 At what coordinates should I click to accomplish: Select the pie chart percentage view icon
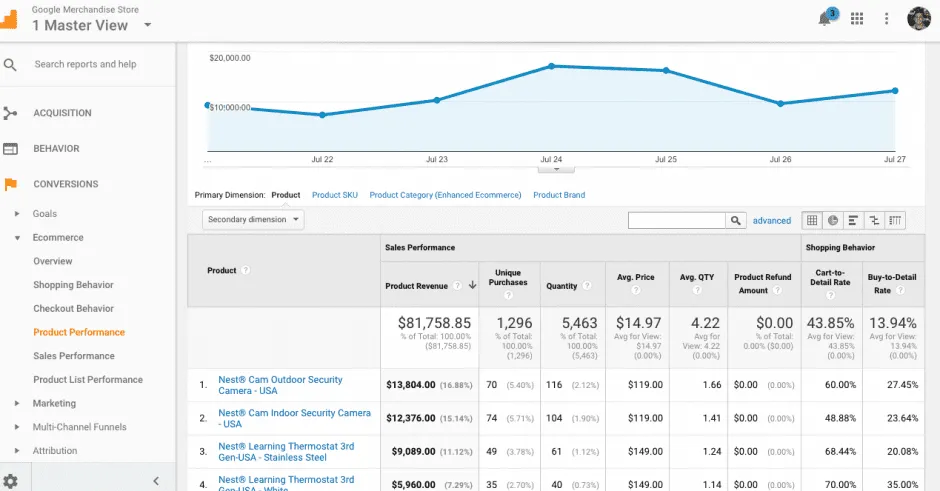point(833,221)
